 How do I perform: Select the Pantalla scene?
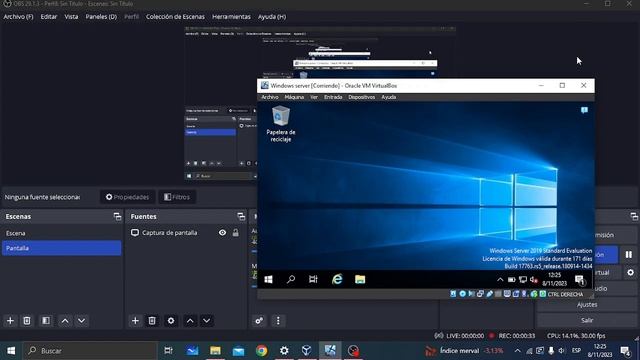[62, 248]
